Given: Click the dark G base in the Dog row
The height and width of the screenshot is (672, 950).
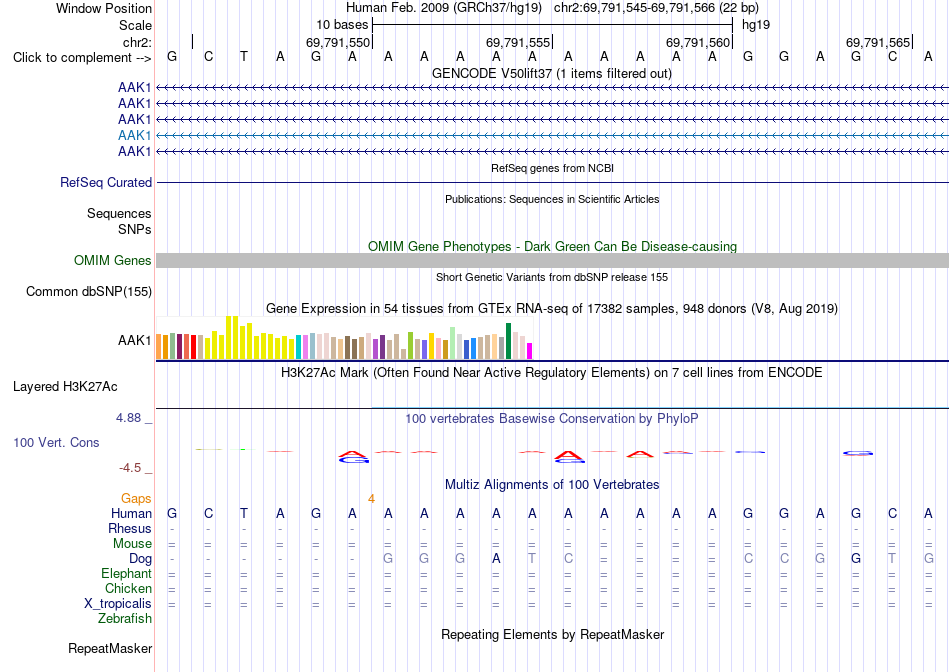Looking at the screenshot, I should [x=856, y=559].
